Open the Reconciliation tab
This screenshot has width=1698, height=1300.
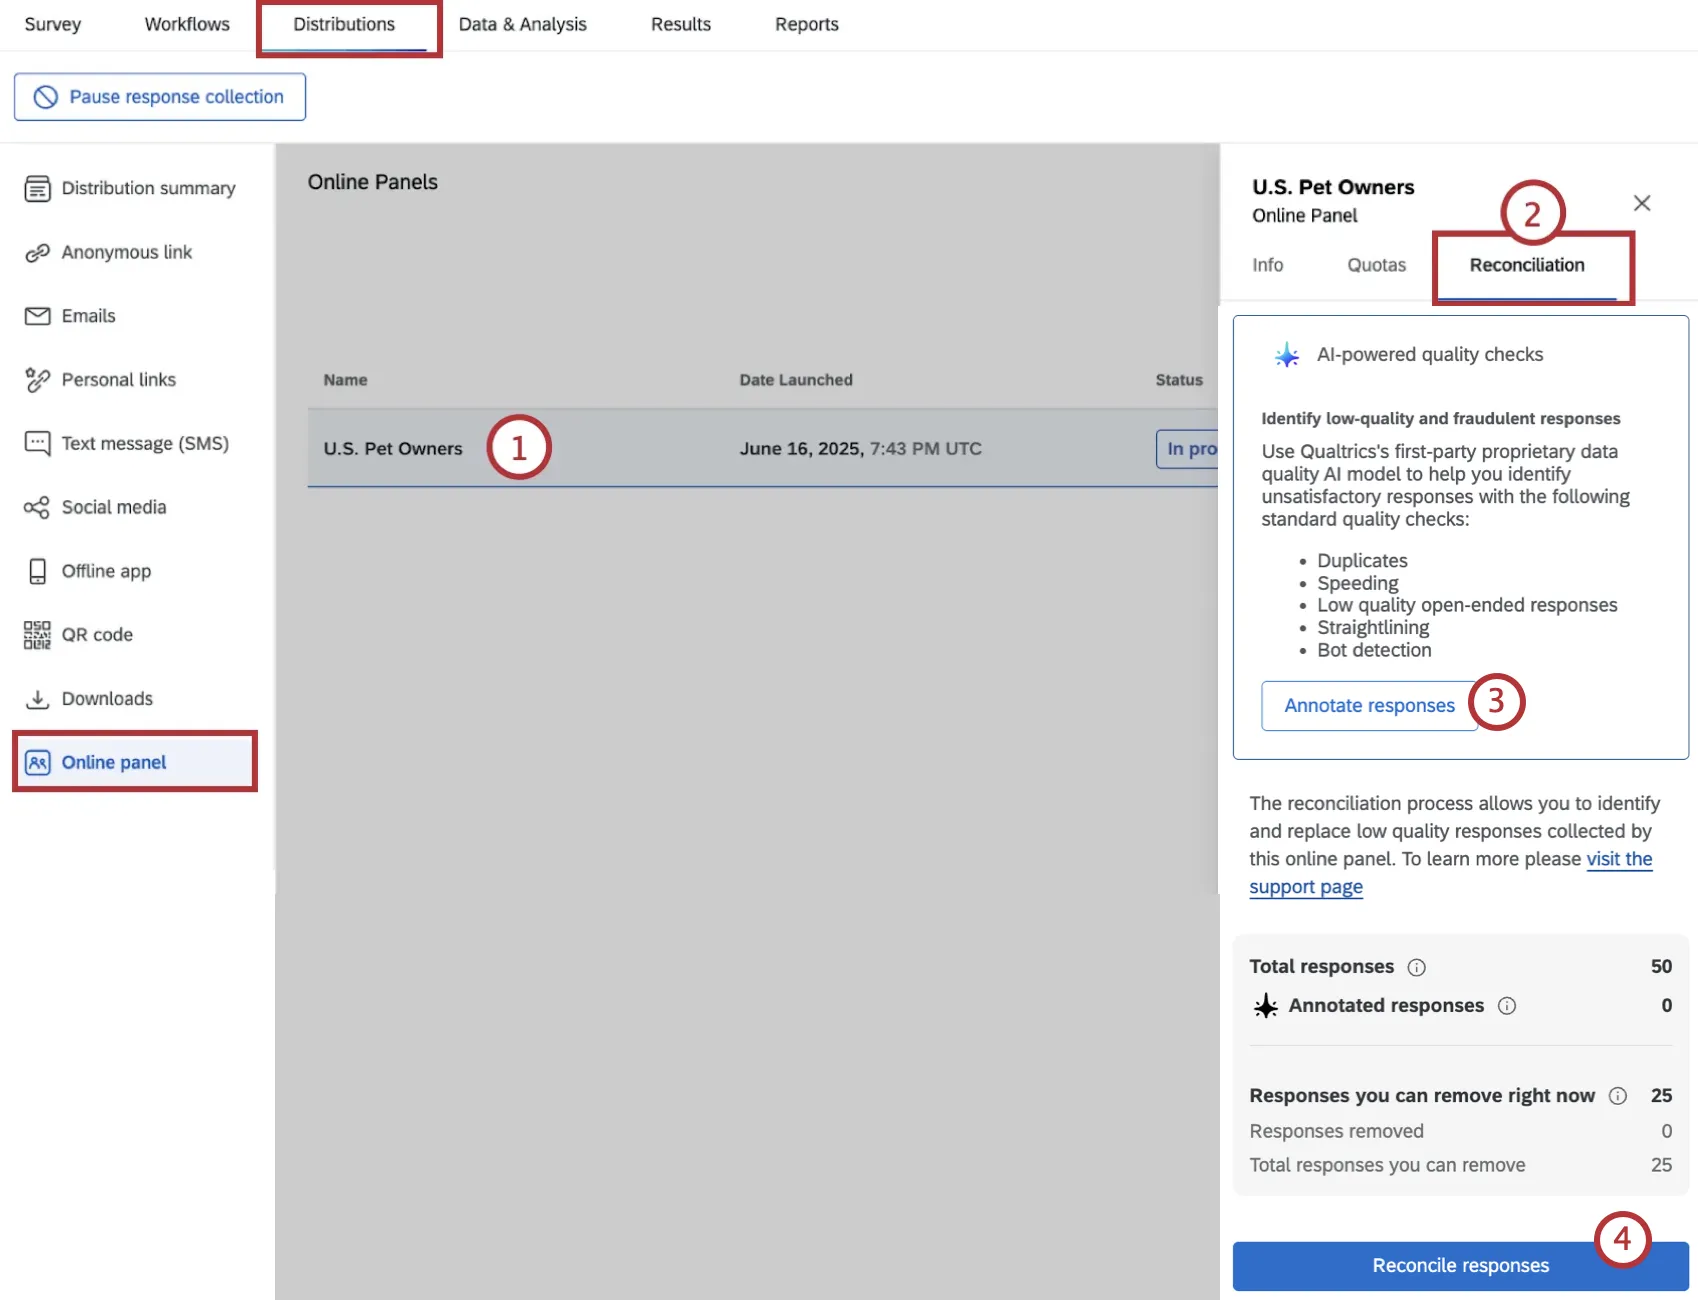tap(1527, 265)
